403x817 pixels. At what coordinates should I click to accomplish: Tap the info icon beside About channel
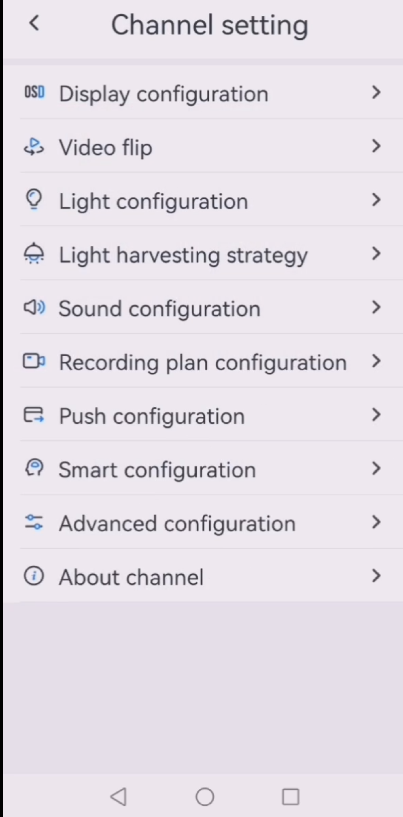(34, 576)
